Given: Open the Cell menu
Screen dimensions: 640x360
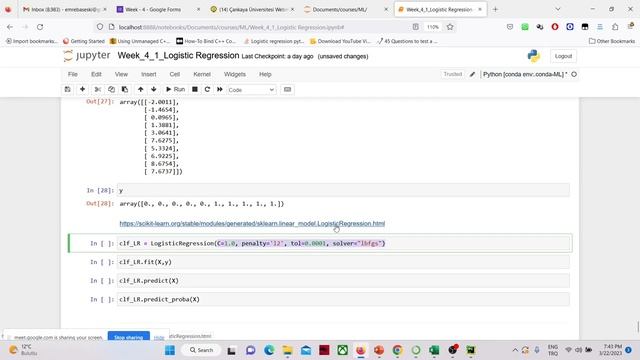Looking at the screenshot, I should coord(175,74).
